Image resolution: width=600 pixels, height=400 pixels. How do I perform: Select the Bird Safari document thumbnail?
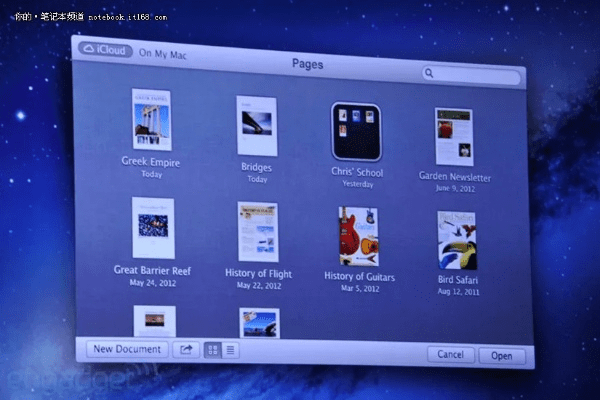click(457, 240)
